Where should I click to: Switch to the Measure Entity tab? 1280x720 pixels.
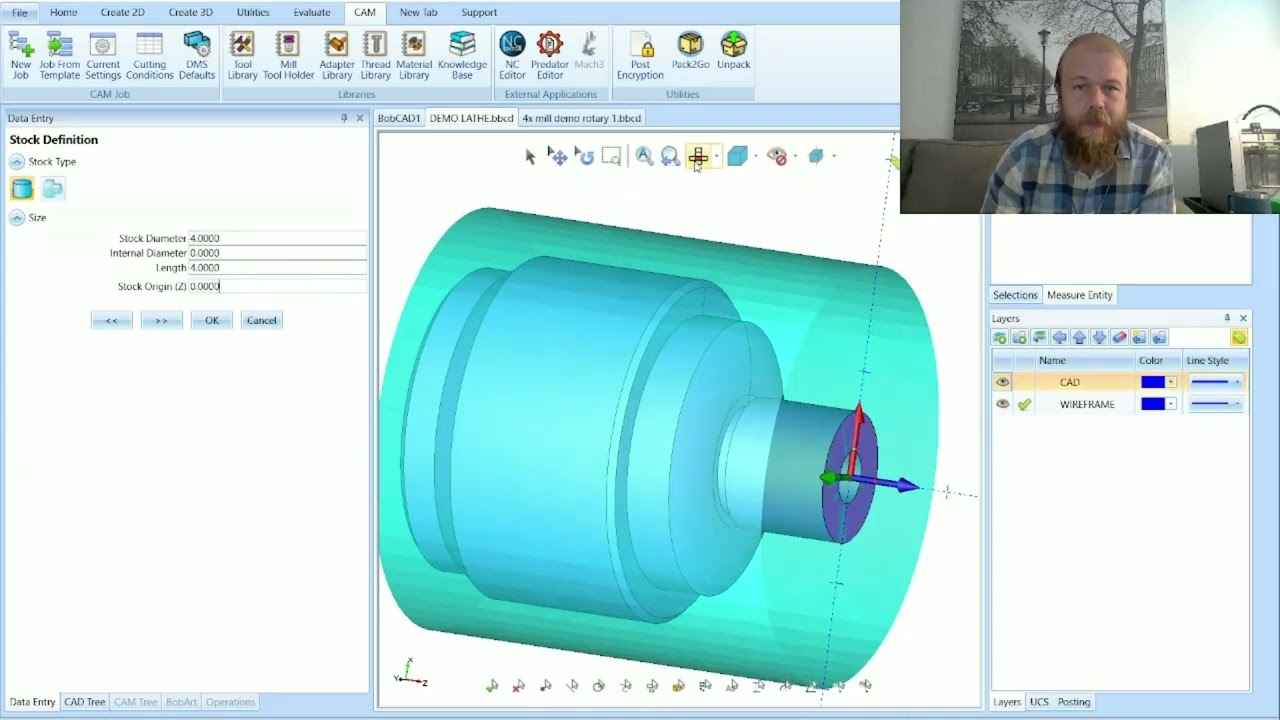(1079, 295)
